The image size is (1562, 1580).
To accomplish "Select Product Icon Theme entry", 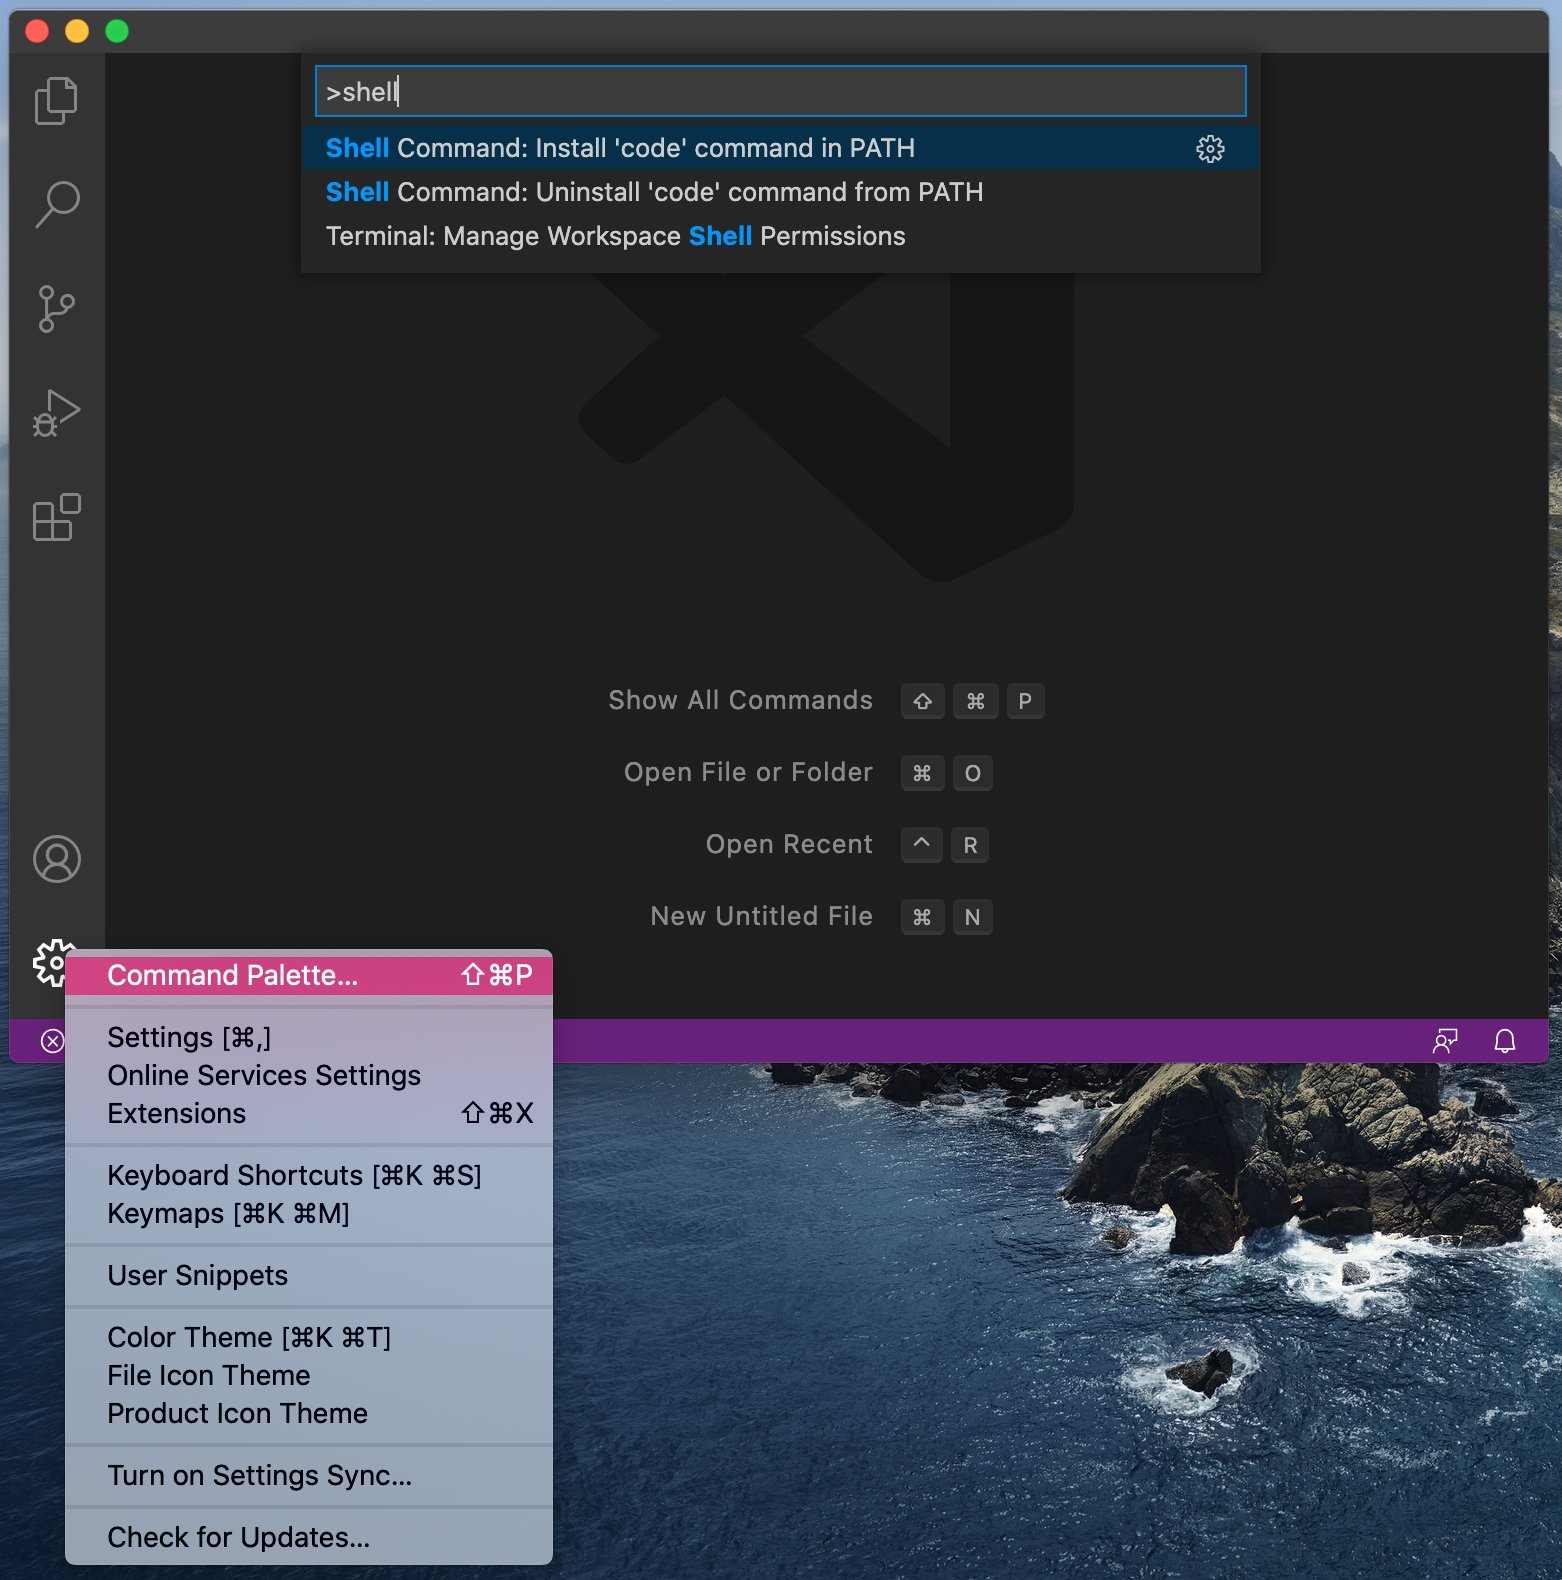I will pyautogui.click(x=309, y=1413).
